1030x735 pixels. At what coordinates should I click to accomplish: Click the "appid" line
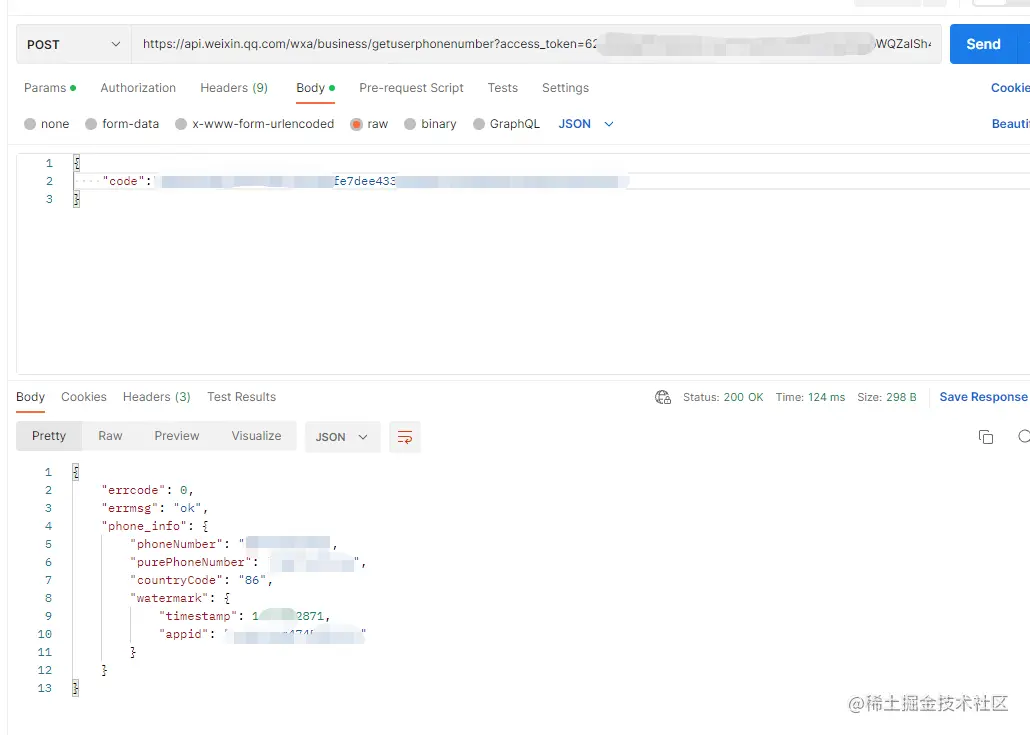coord(262,635)
